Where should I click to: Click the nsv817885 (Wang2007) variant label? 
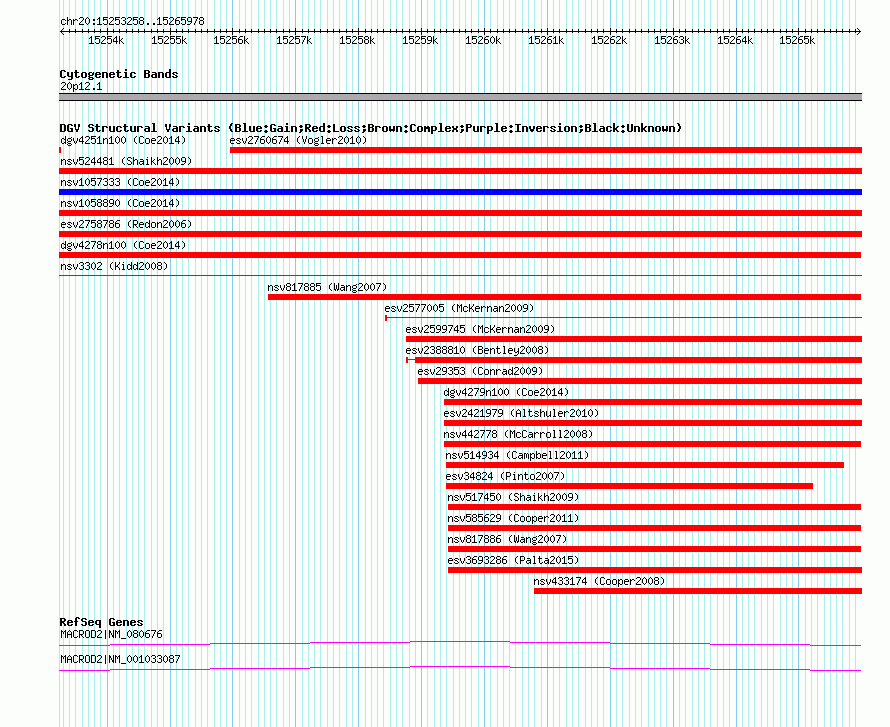327,287
